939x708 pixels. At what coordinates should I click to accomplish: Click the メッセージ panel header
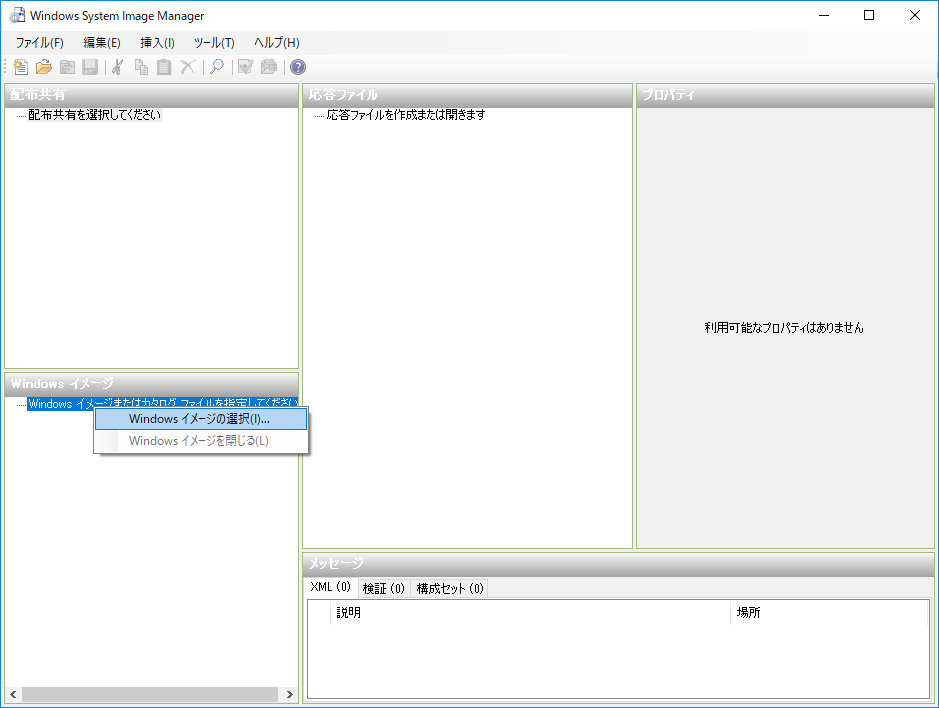click(x=619, y=564)
